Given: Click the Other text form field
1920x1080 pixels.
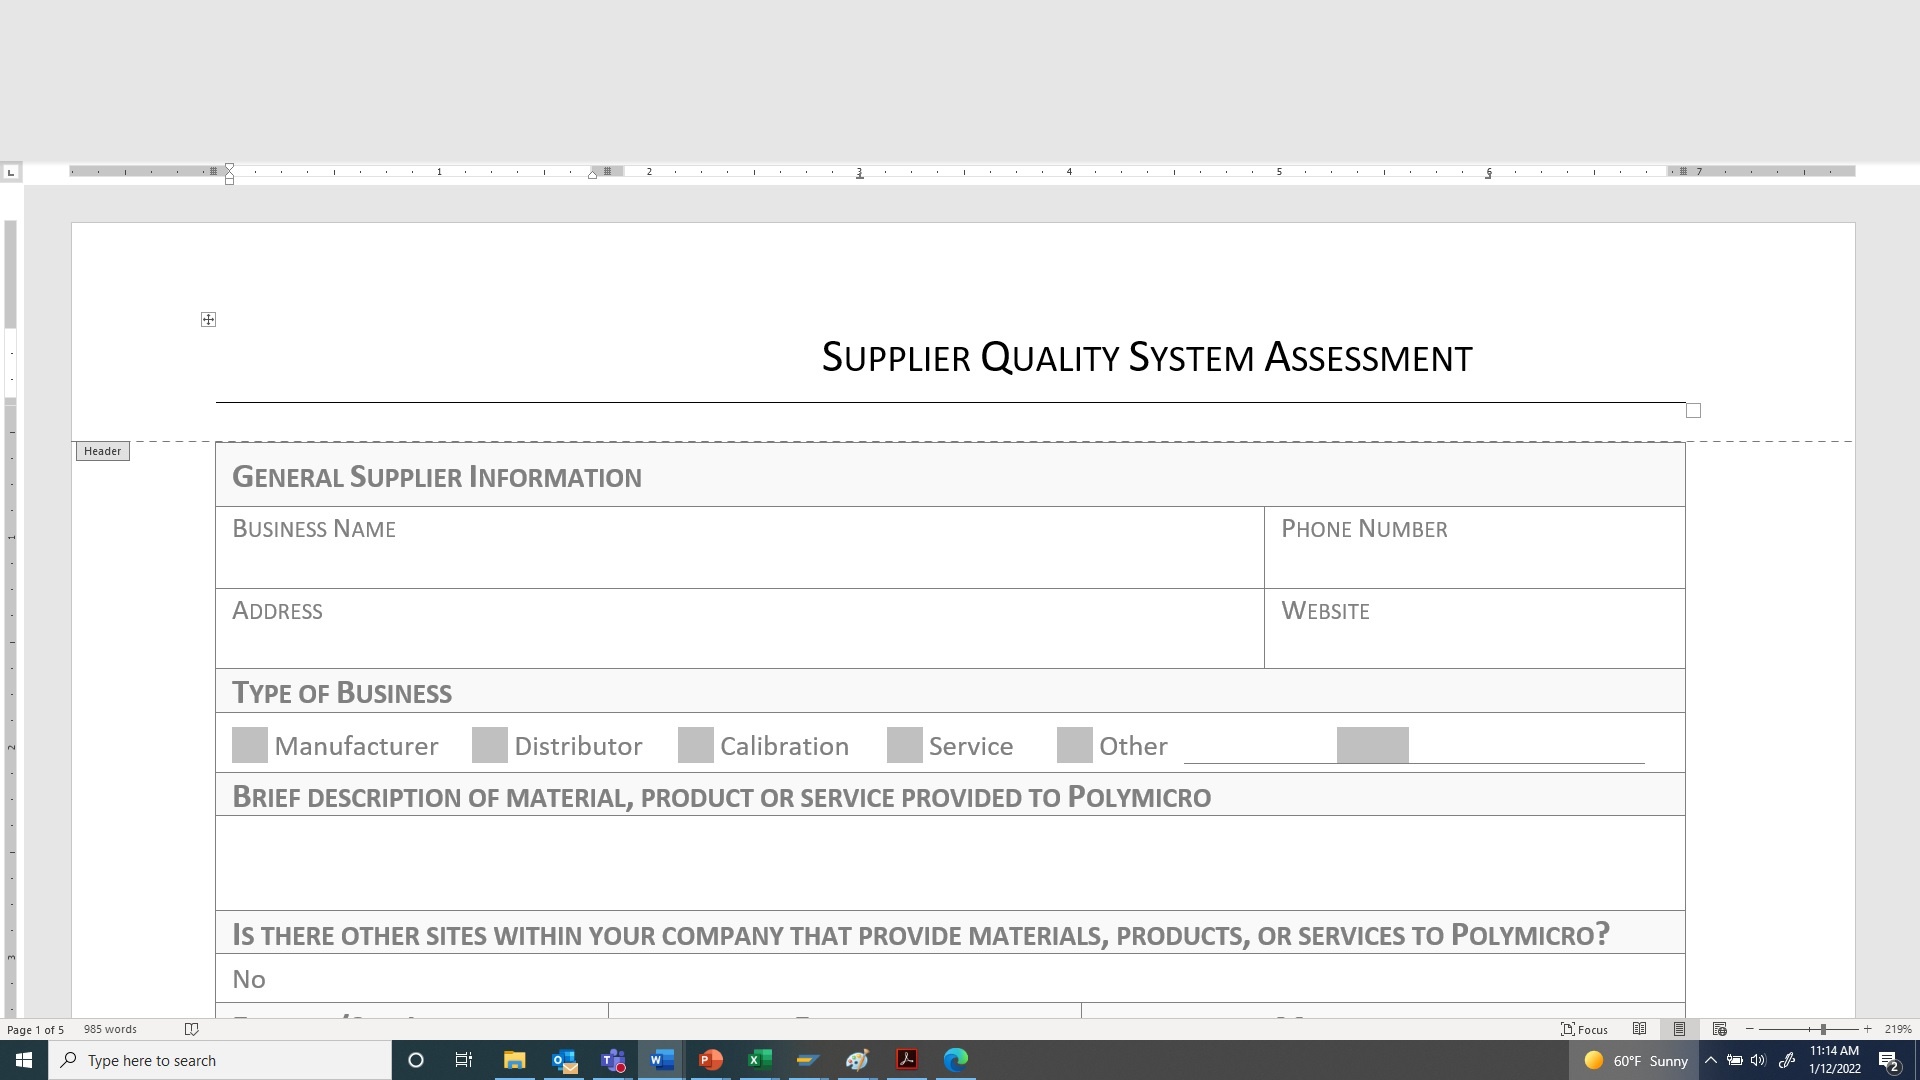Looking at the screenshot, I should coord(1373,745).
